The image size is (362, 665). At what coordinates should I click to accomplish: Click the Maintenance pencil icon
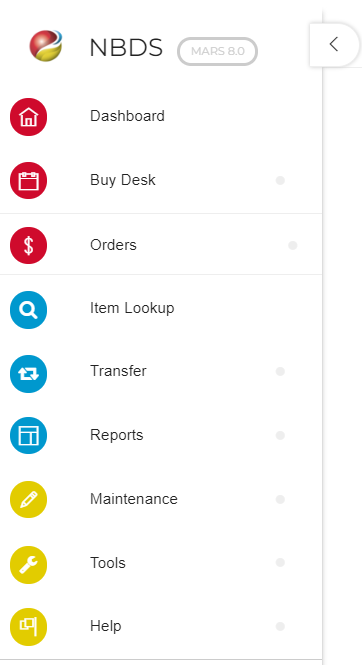pyautogui.click(x=28, y=499)
